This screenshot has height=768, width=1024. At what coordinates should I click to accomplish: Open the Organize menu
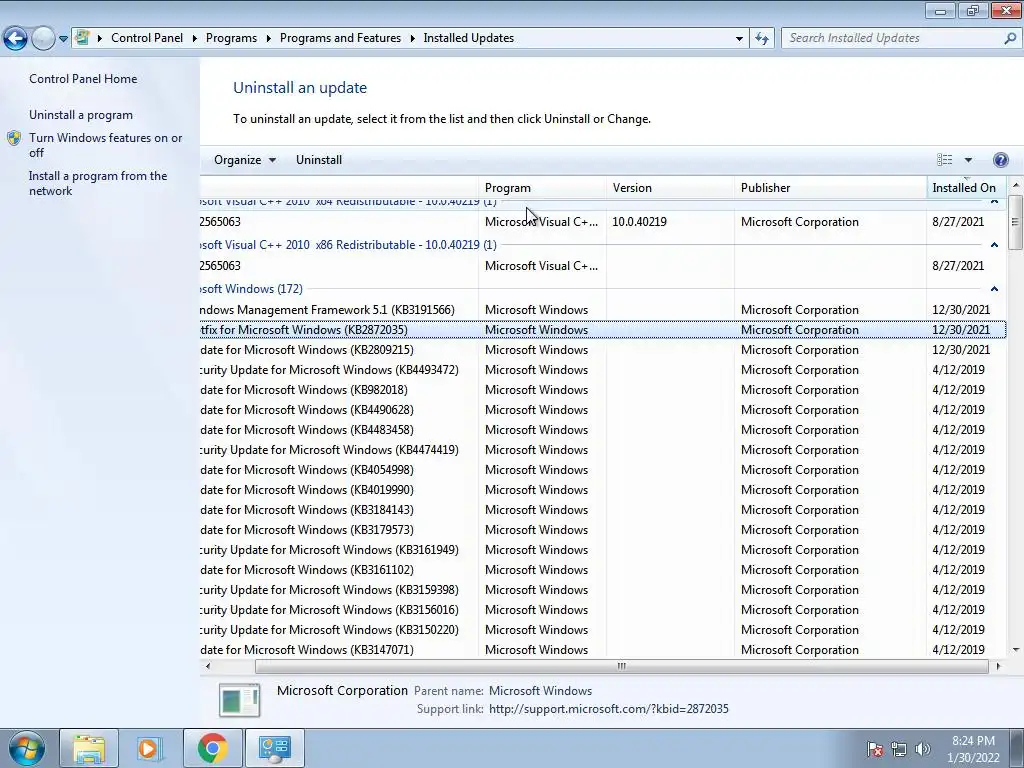point(245,160)
